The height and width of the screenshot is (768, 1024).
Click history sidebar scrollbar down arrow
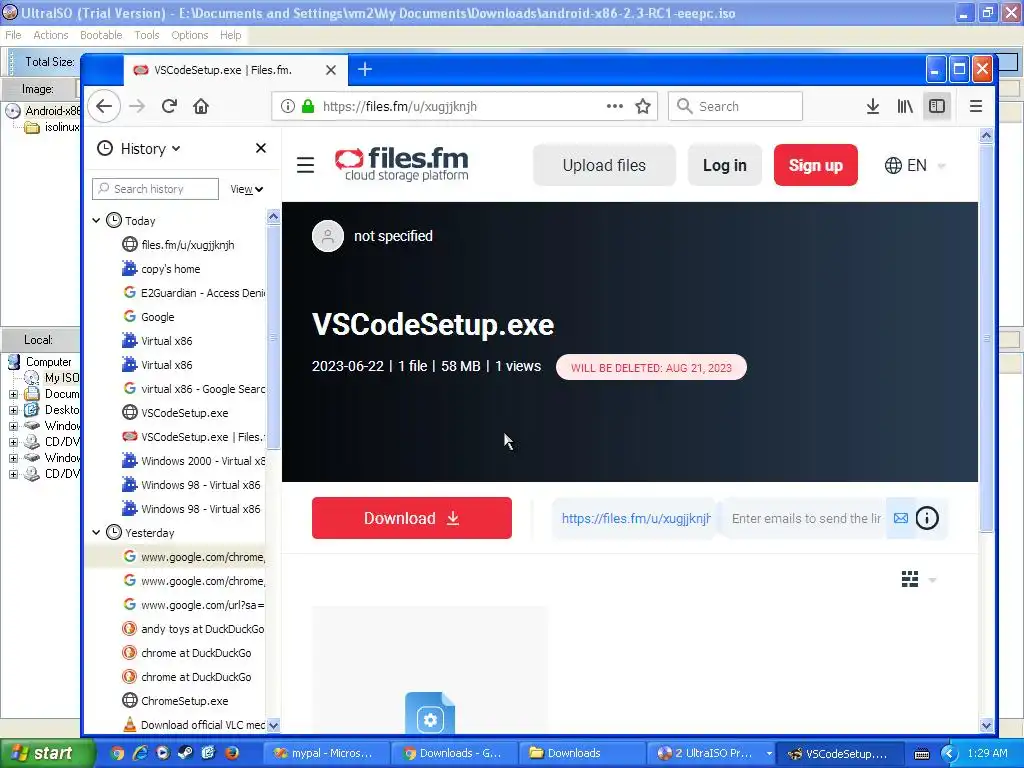[x=273, y=725]
